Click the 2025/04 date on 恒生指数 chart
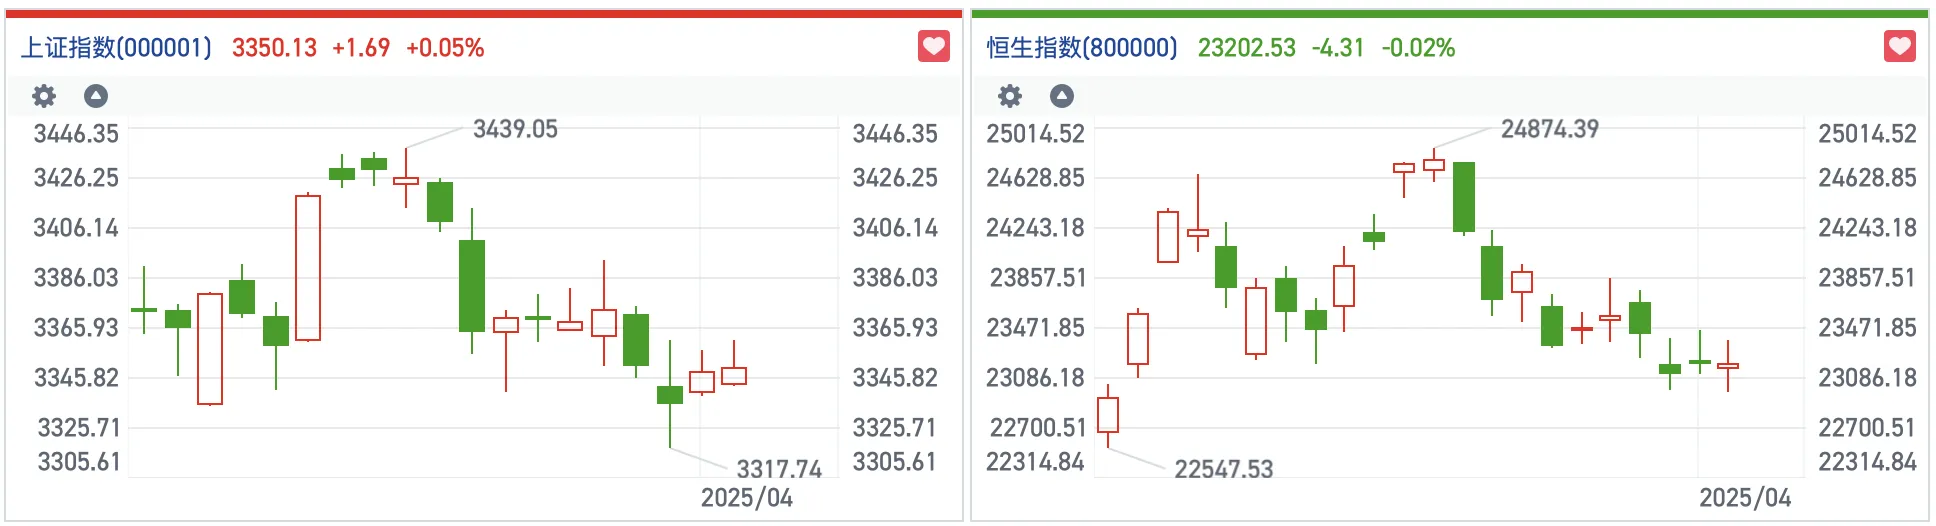The image size is (1936, 526). point(1744,498)
